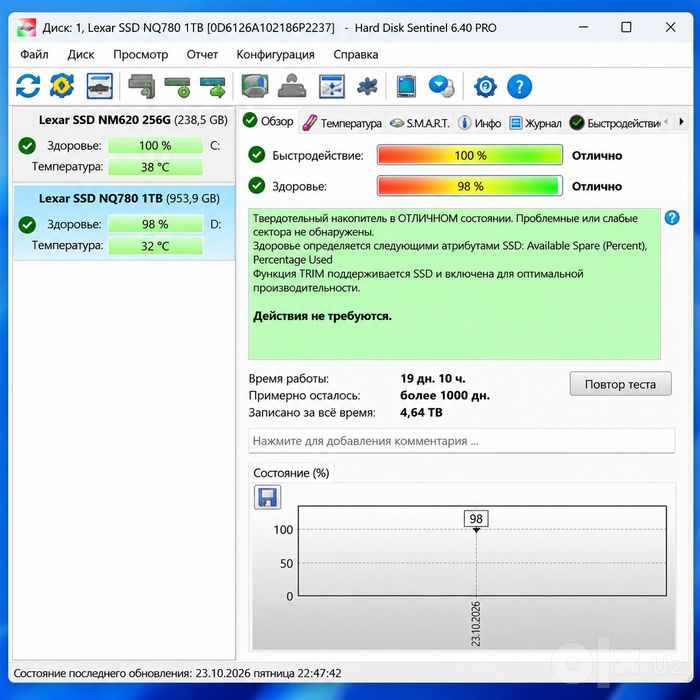This screenshot has height=700, width=700.
Task: Maximize the Hard Disk Sentinel window
Action: tap(626, 27)
